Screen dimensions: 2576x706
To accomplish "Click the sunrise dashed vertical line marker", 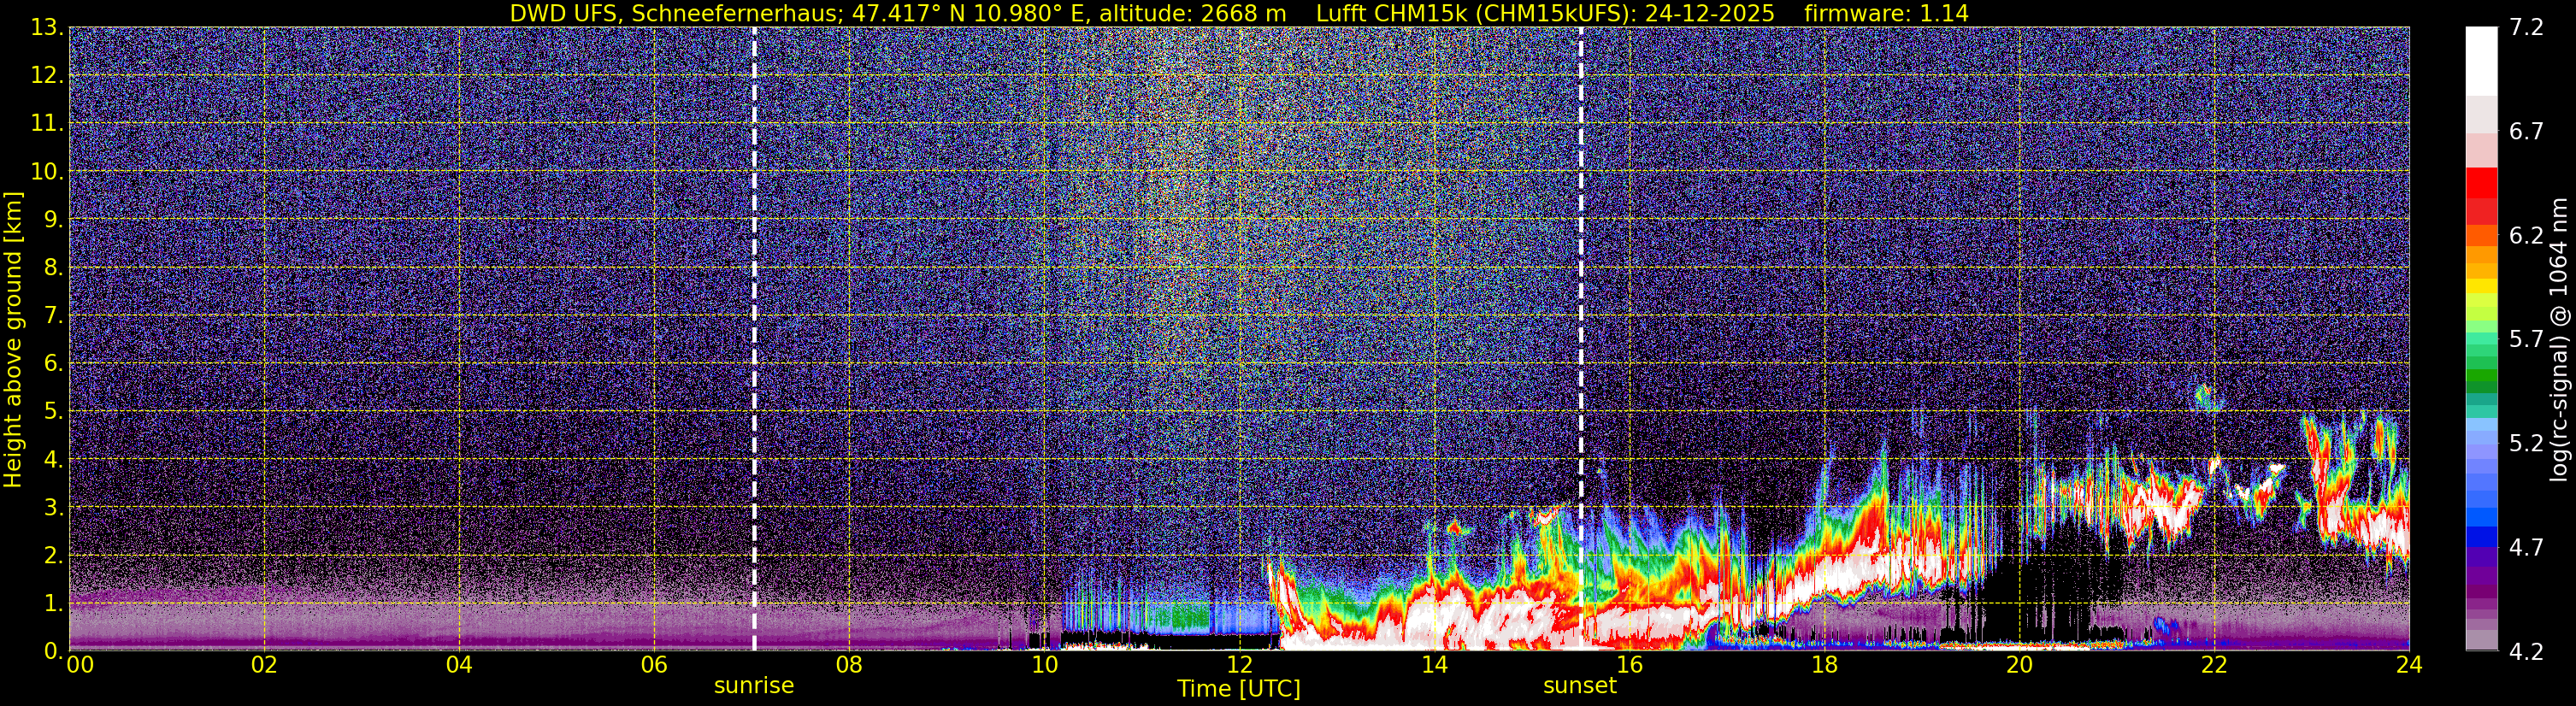I will (754, 338).
